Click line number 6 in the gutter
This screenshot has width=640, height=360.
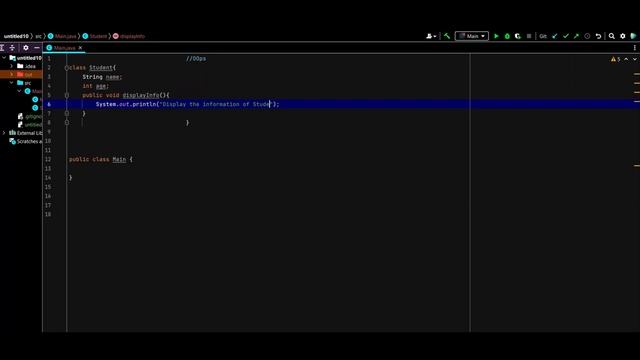[x=49, y=104]
